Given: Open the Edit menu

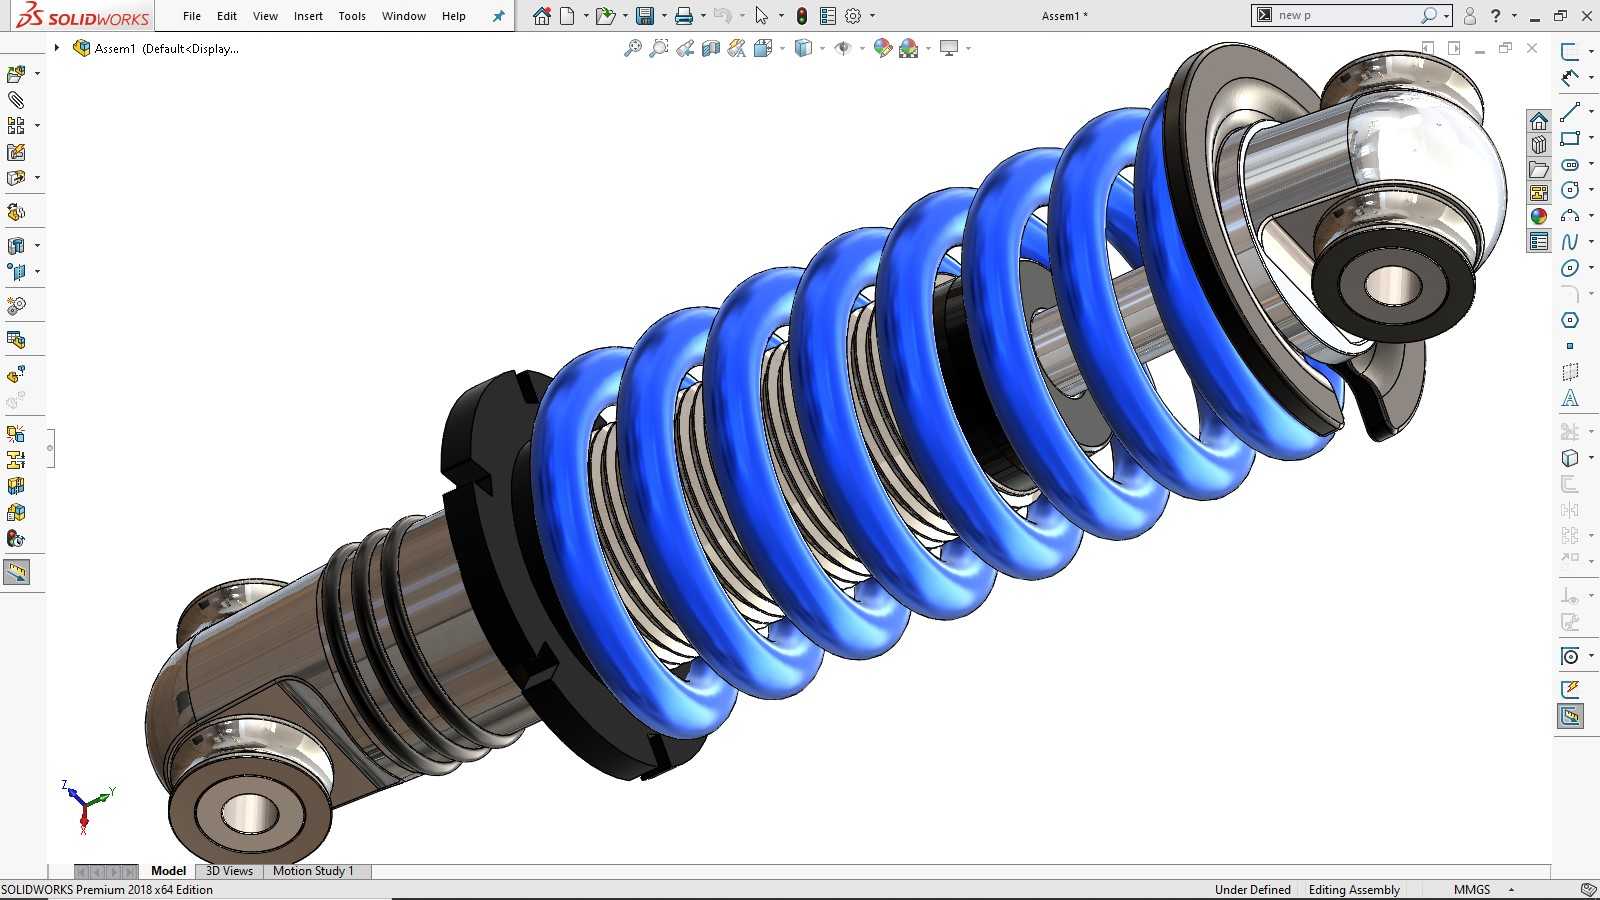Looking at the screenshot, I should [x=227, y=16].
